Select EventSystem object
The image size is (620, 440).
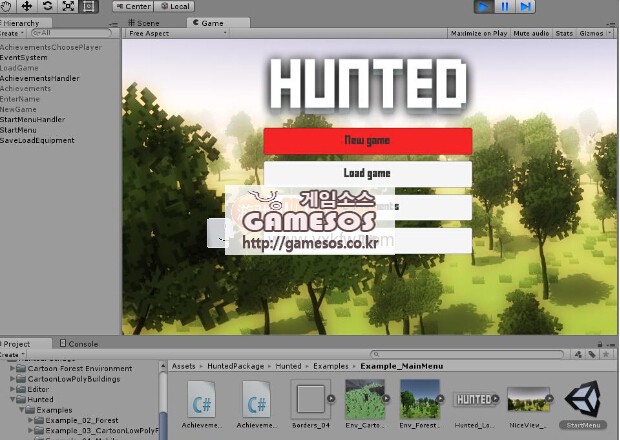24,57
